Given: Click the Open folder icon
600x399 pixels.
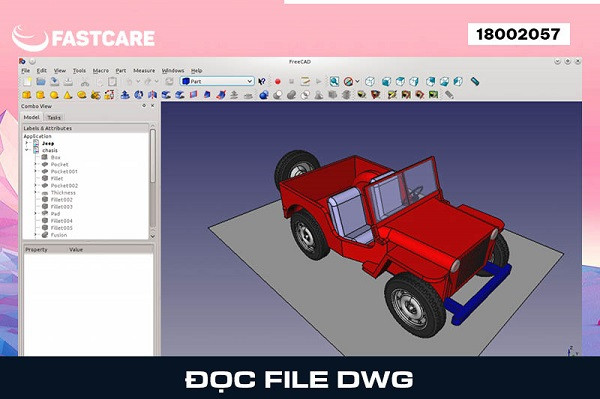Looking at the screenshot, I should pos(41,81).
